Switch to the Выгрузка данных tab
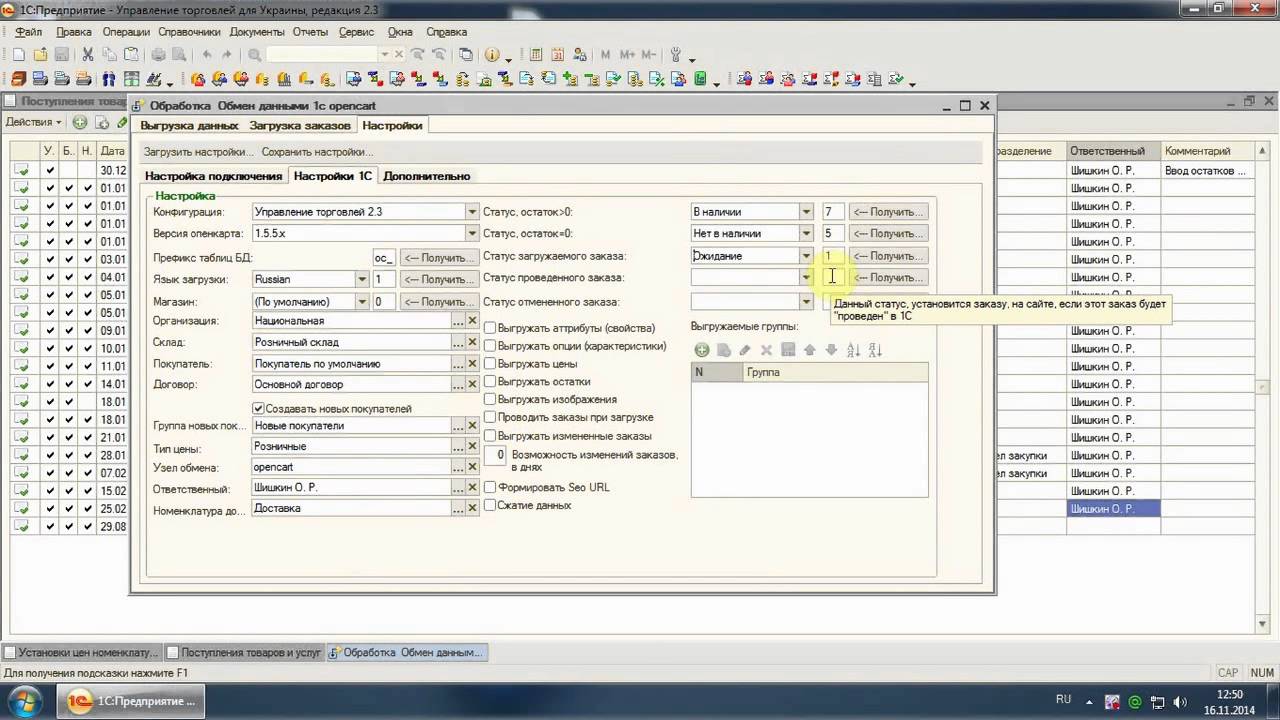This screenshot has width=1280, height=720. coord(189,125)
